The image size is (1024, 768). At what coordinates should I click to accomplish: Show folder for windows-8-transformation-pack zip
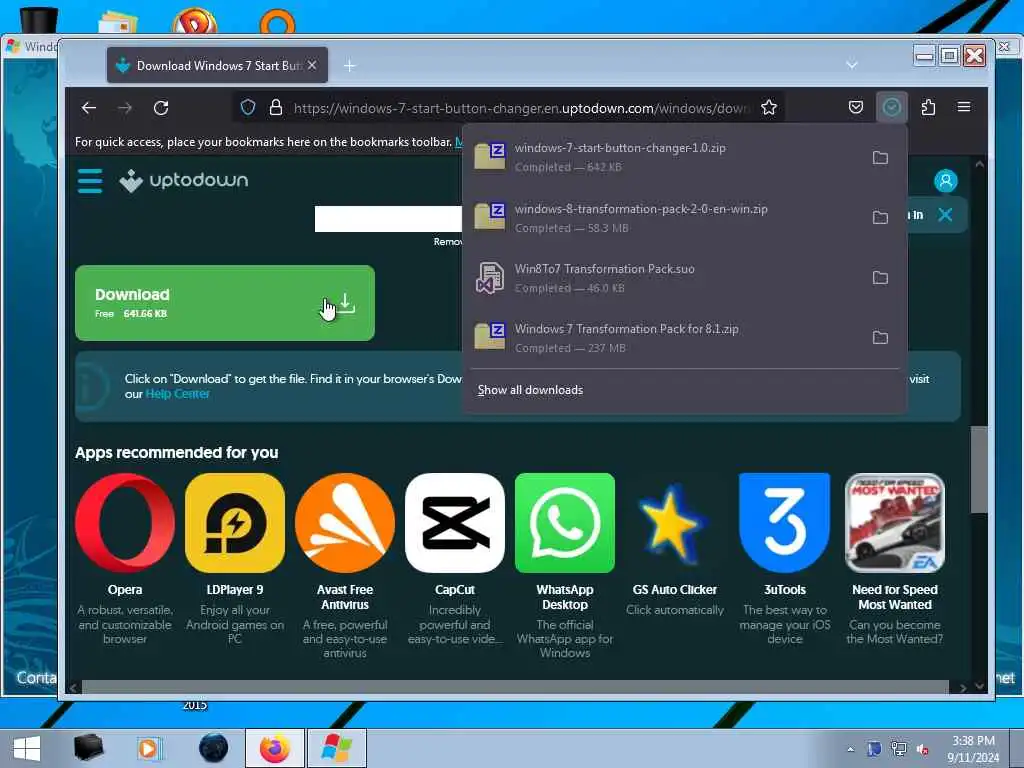coord(880,217)
